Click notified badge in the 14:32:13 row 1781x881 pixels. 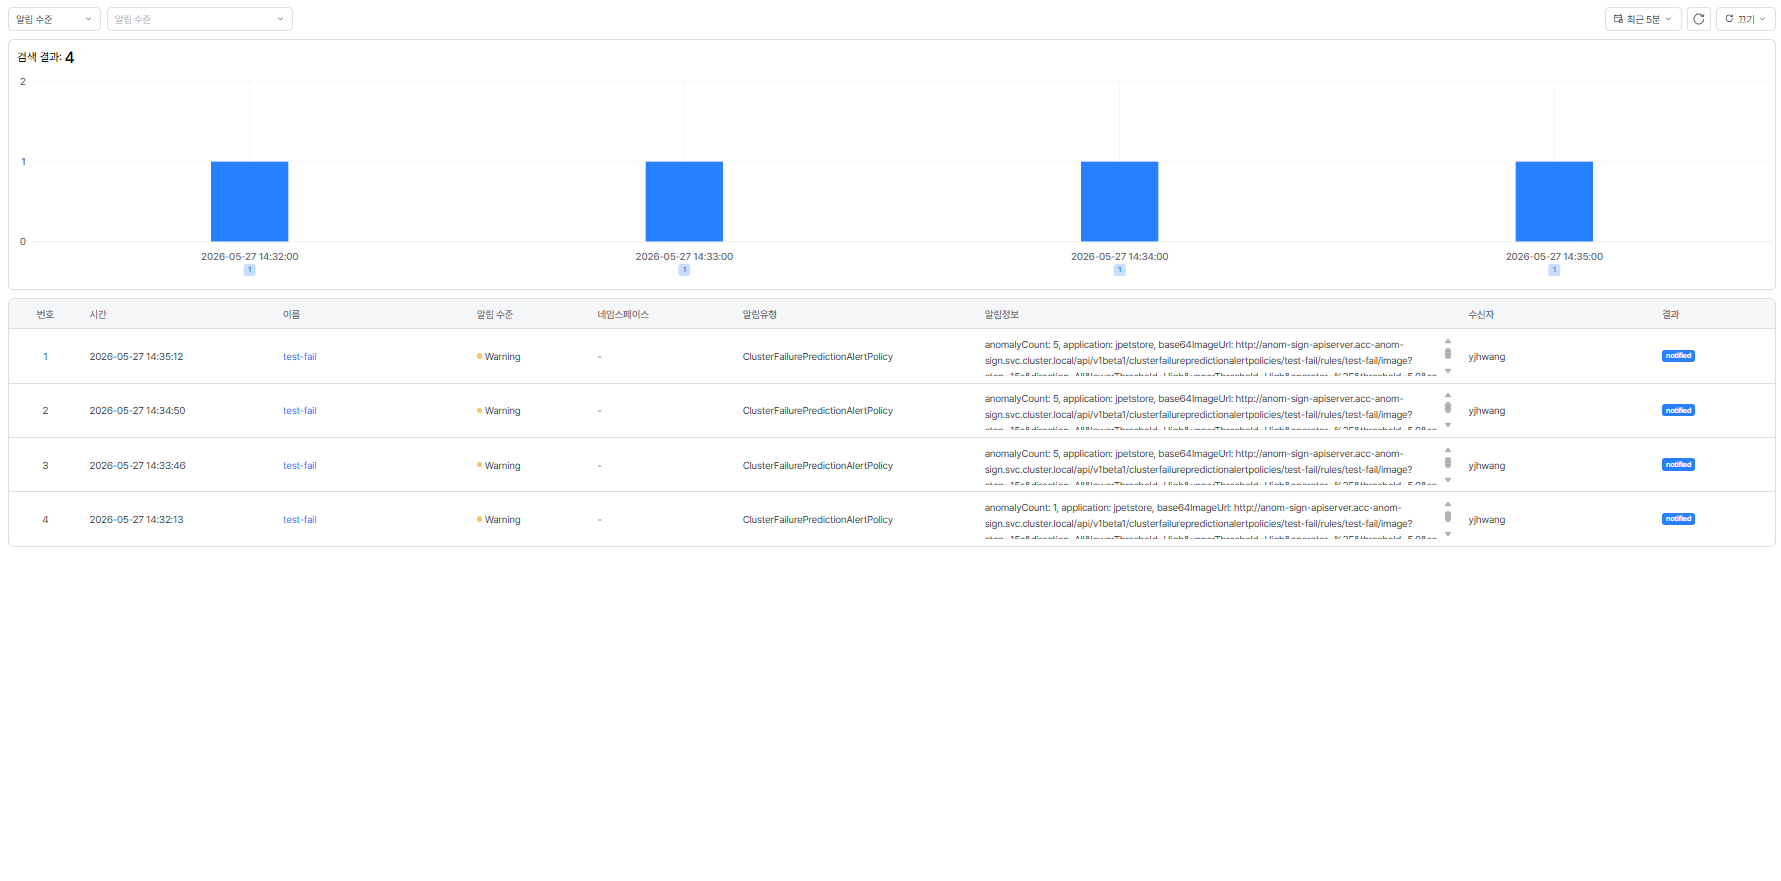[x=1678, y=519]
